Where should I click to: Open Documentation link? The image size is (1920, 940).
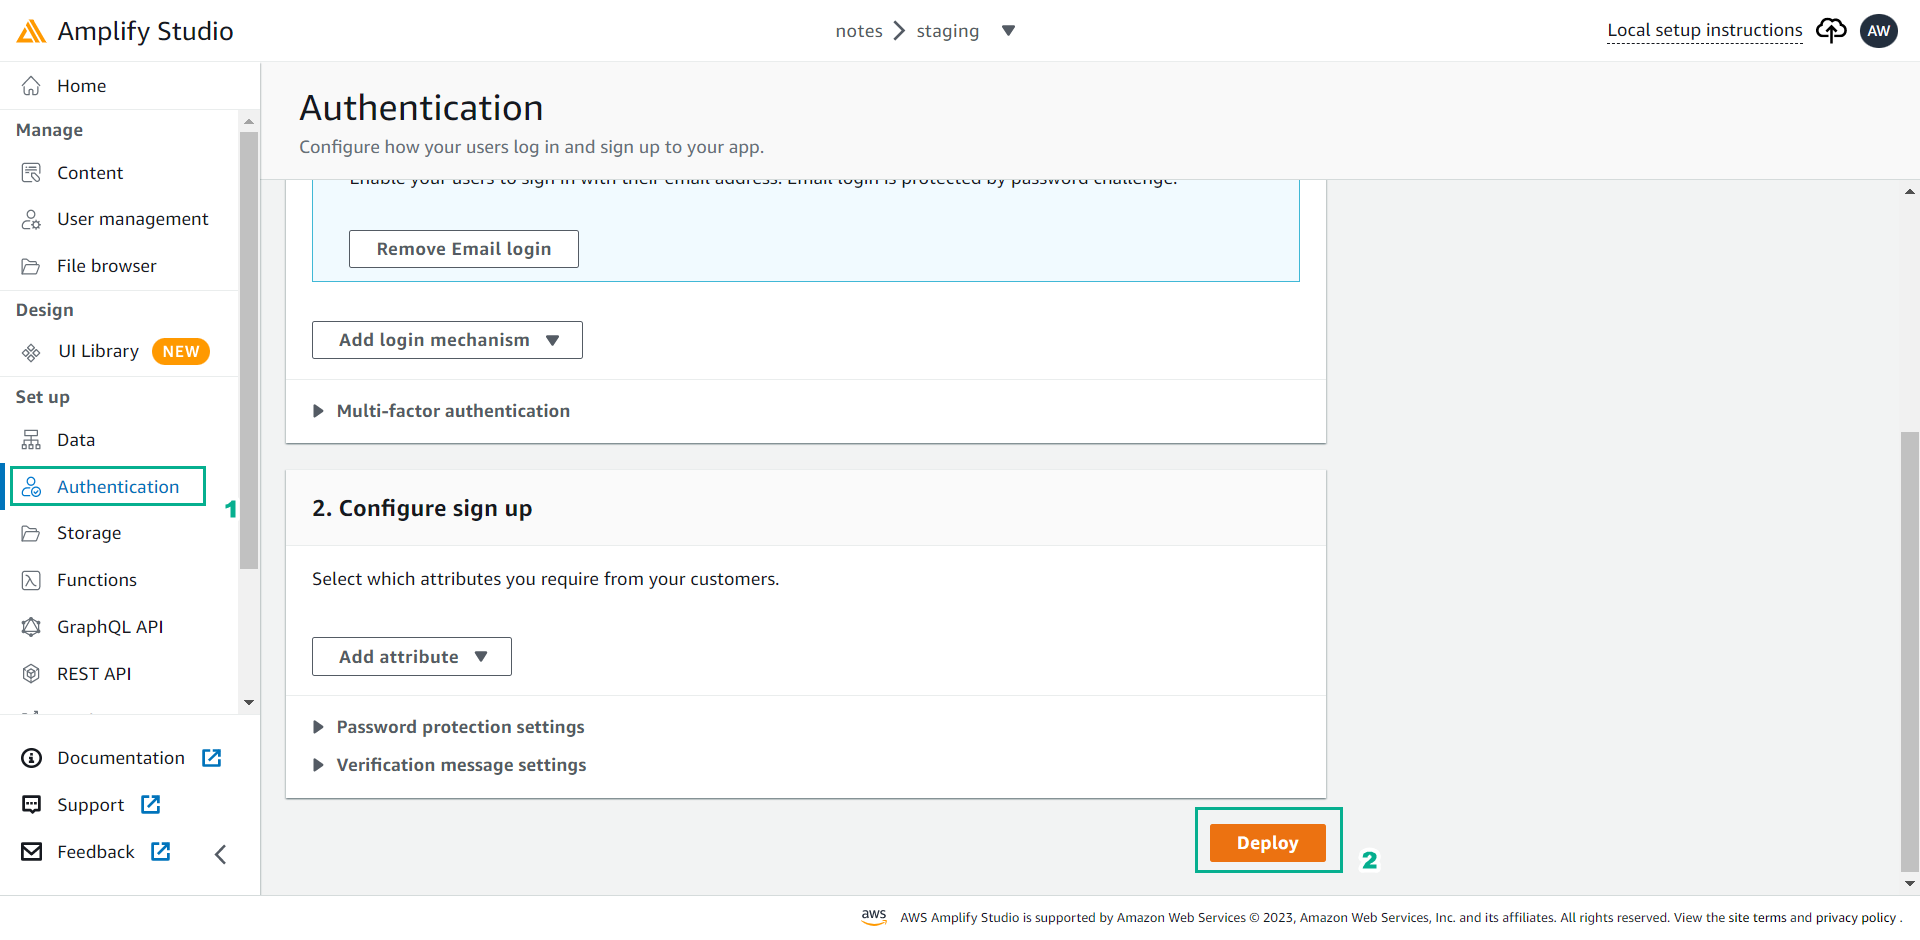(121, 758)
